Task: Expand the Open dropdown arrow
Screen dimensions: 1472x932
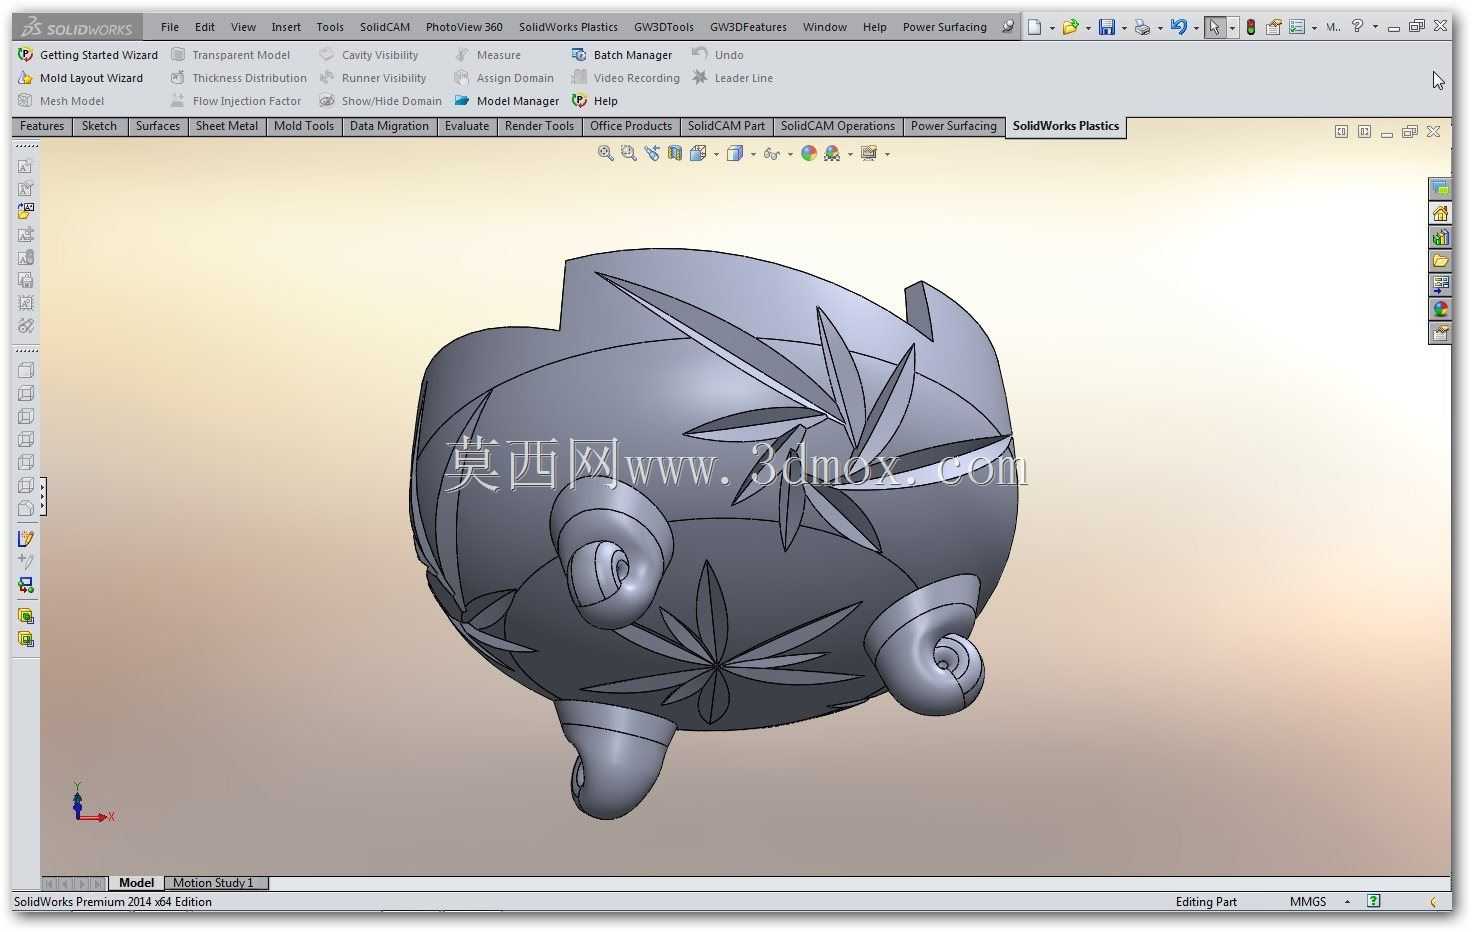Action: [x=1088, y=28]
